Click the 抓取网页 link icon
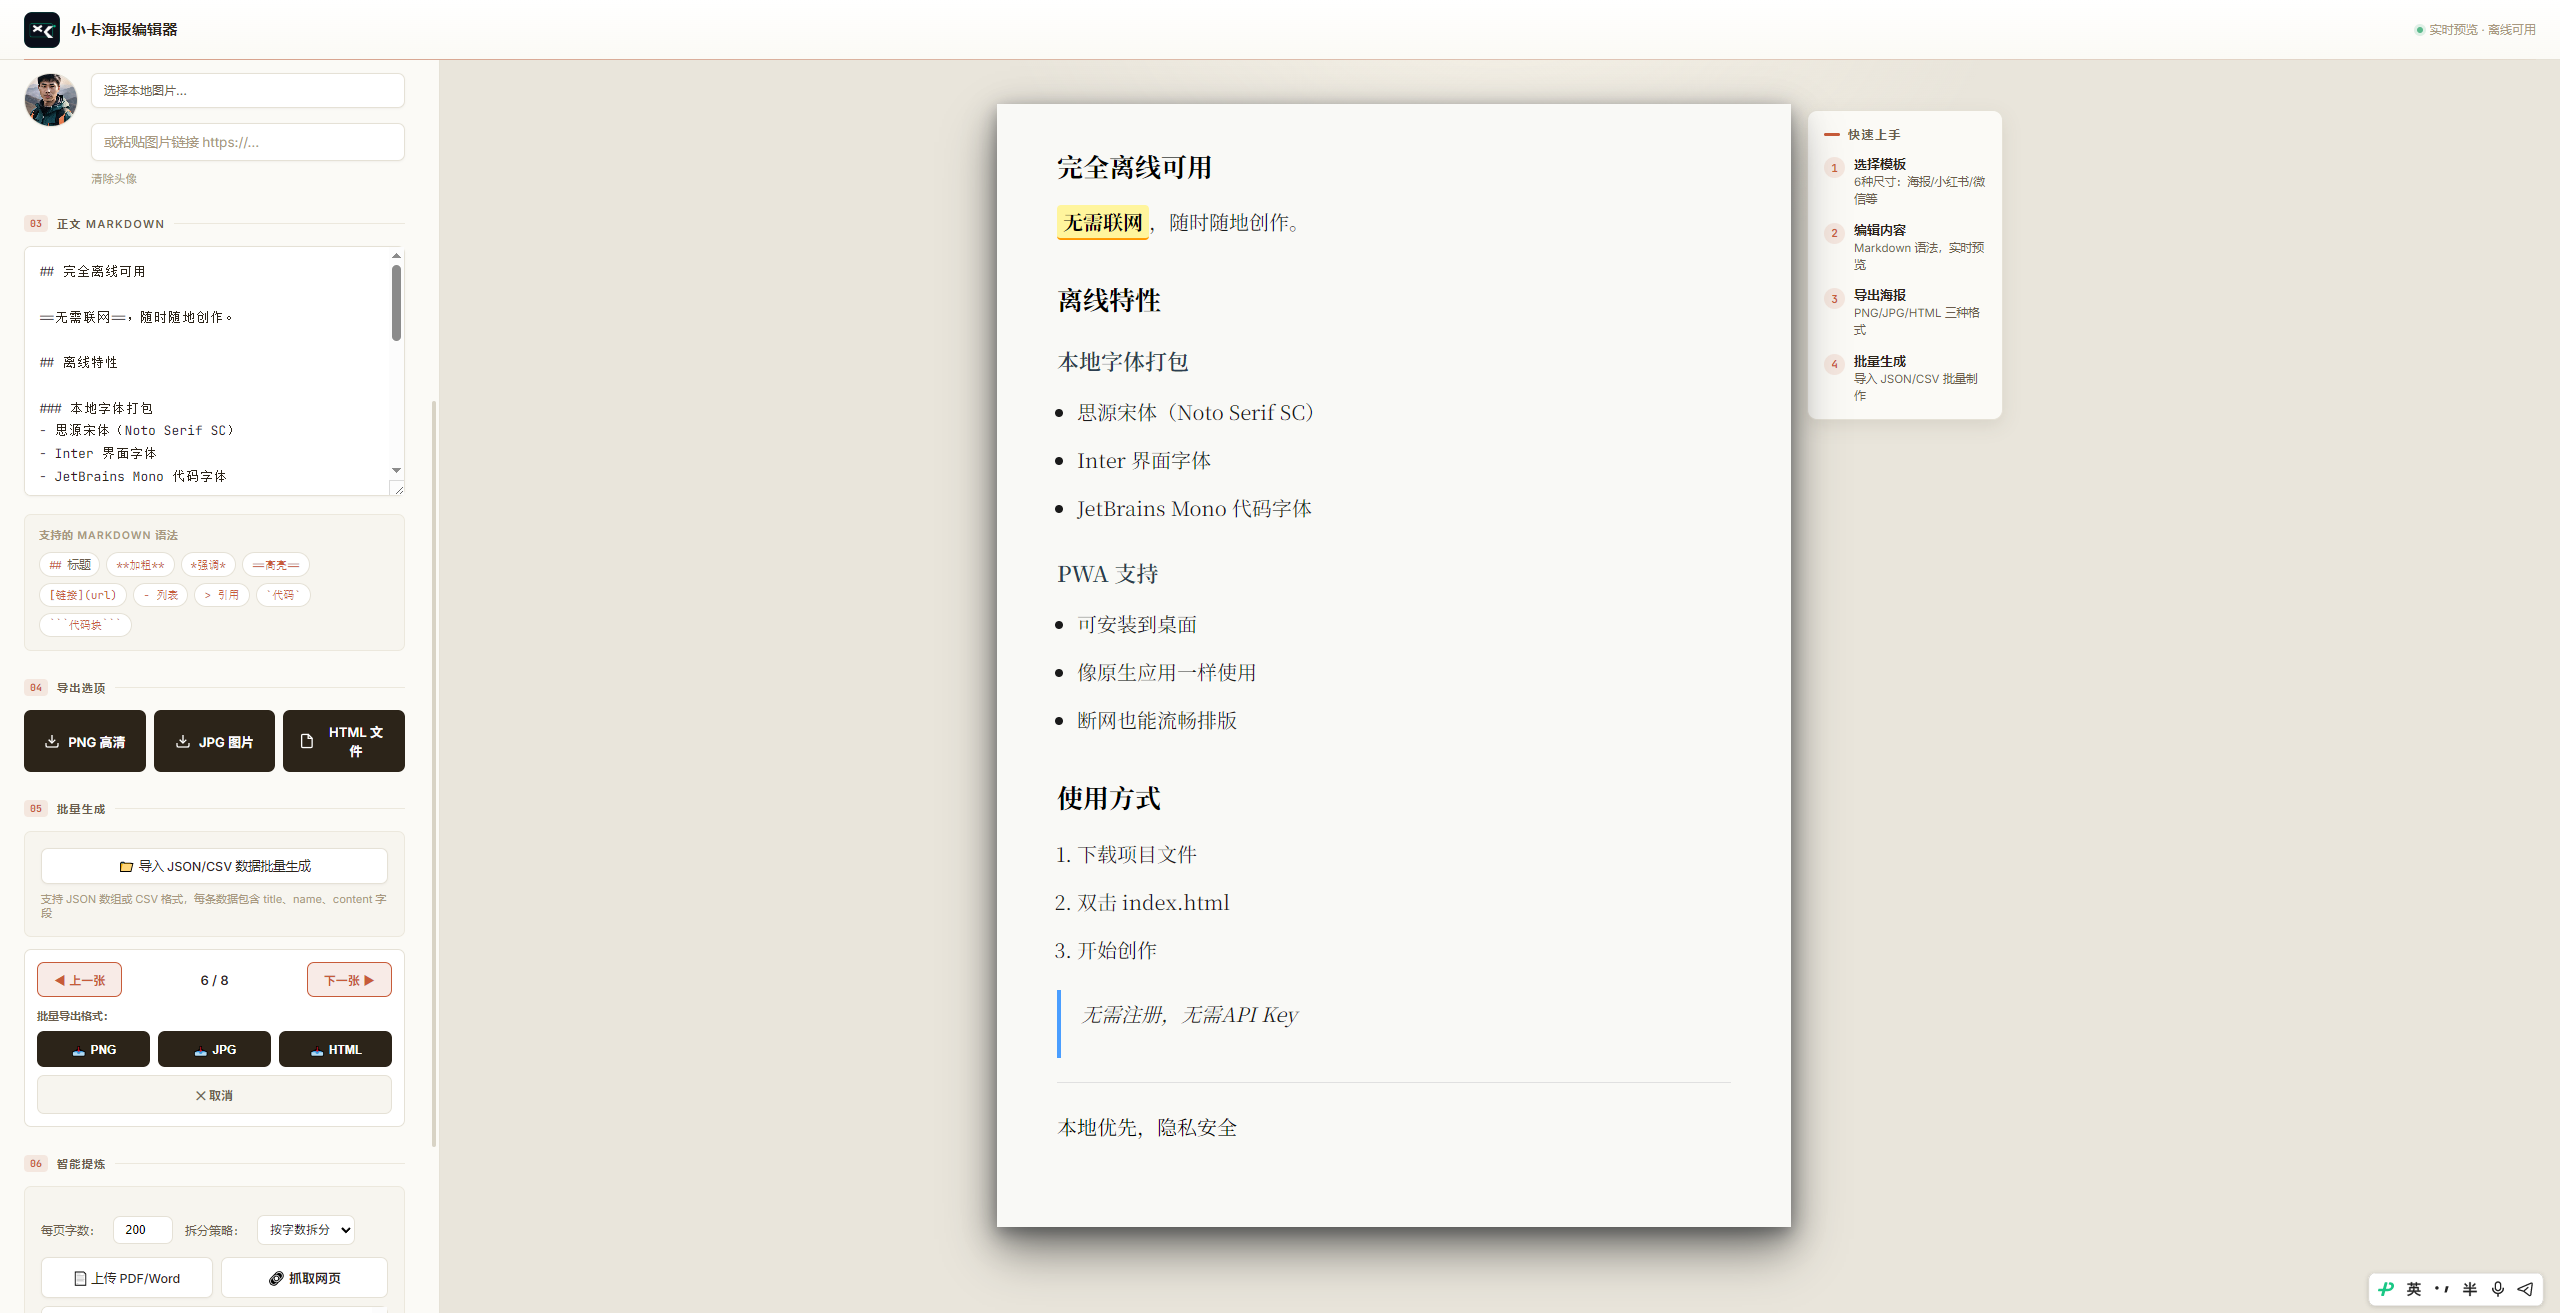Screen dimensions: 2560x1313 pyautogui.click(x=276, y=1278)
